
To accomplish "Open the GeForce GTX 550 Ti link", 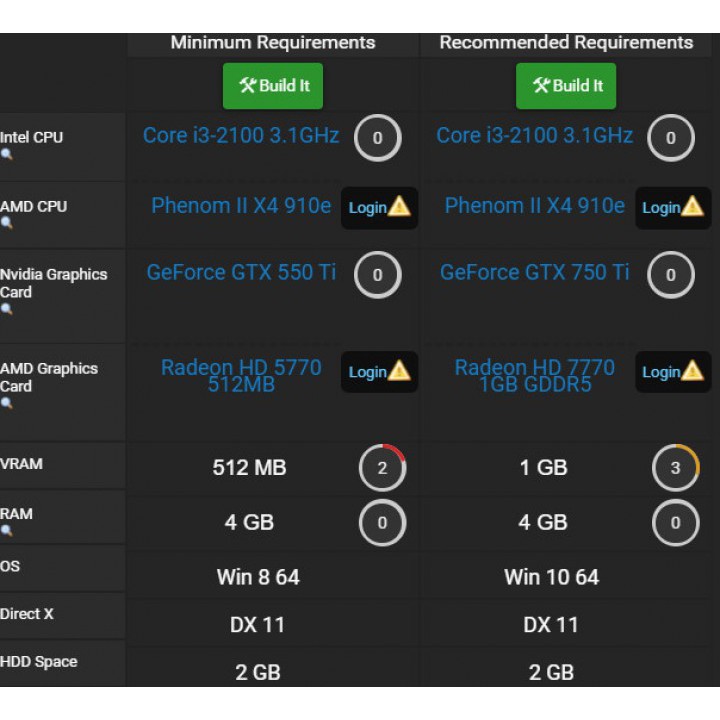I will pyautogui.click(x=241, y=273).
